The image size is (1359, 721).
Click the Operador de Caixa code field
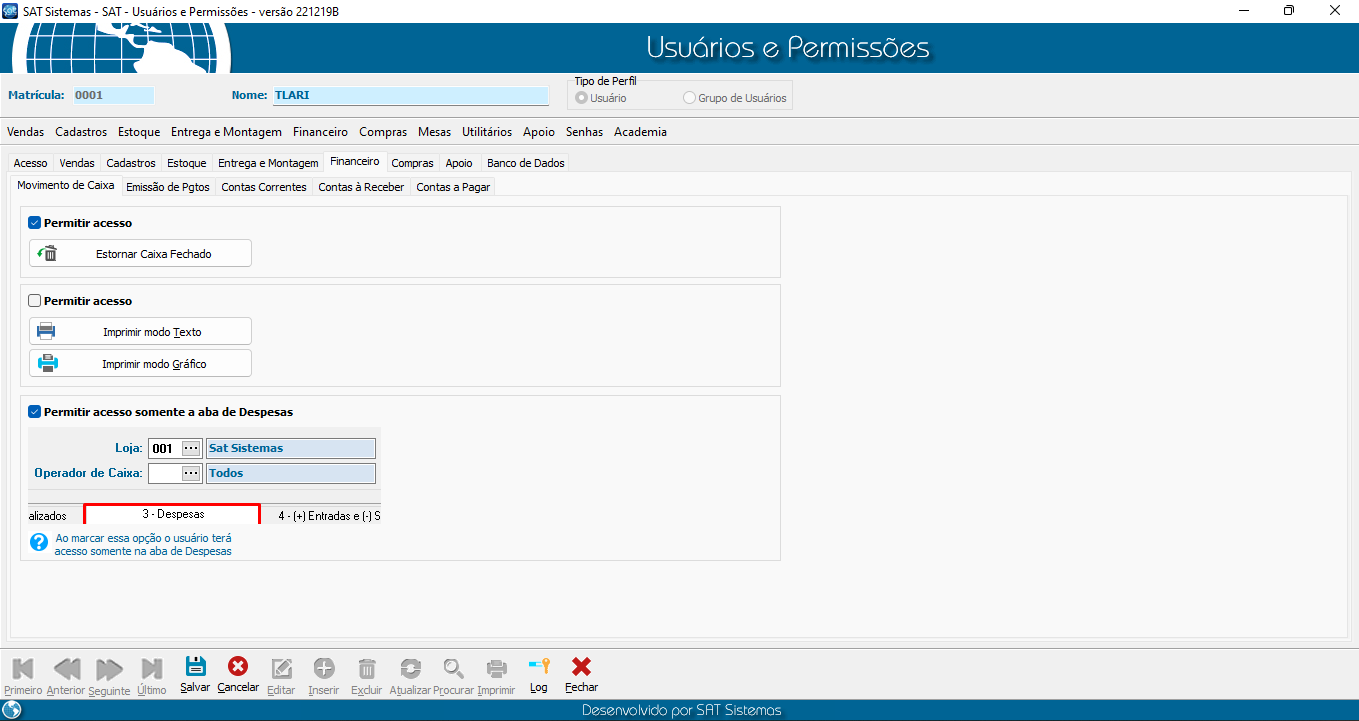163,473
